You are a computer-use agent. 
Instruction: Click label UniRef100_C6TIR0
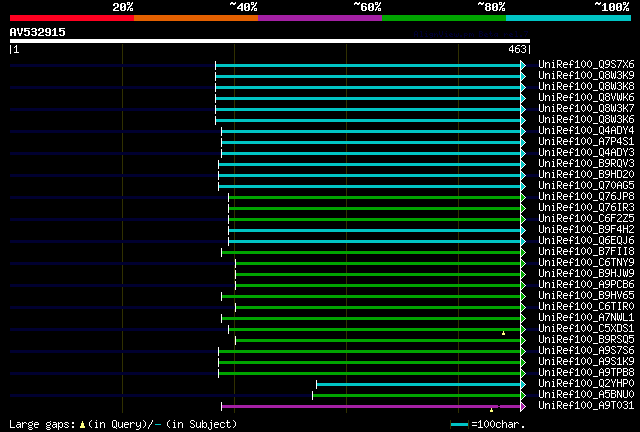click(x=586, y=307)
